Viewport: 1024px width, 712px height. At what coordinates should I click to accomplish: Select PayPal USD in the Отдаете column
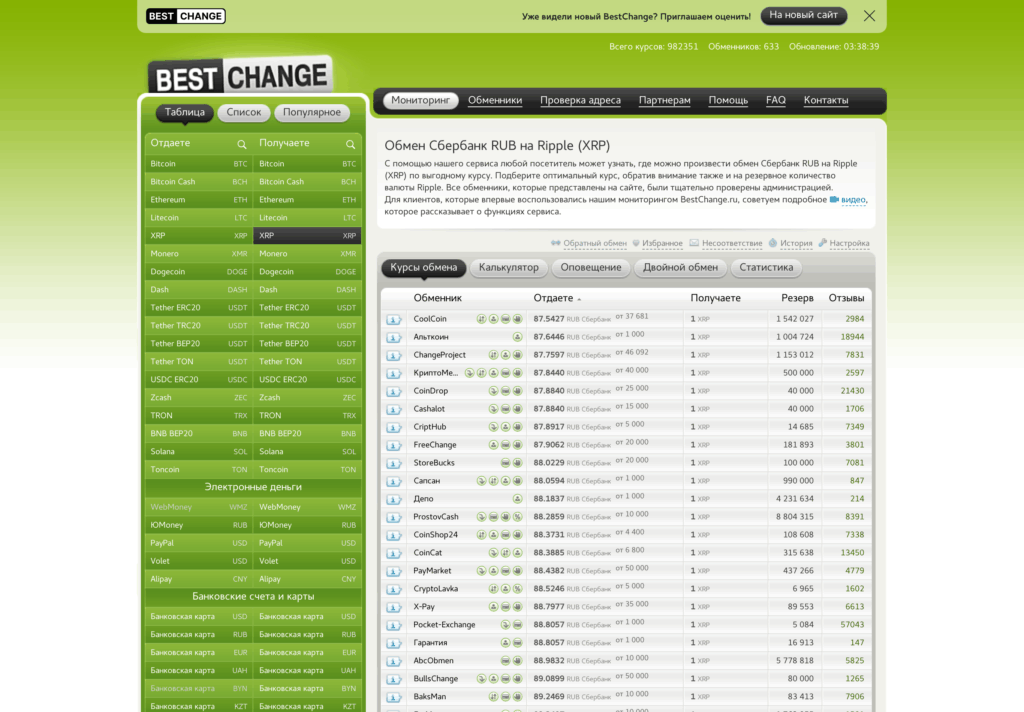tap(199, 543)
